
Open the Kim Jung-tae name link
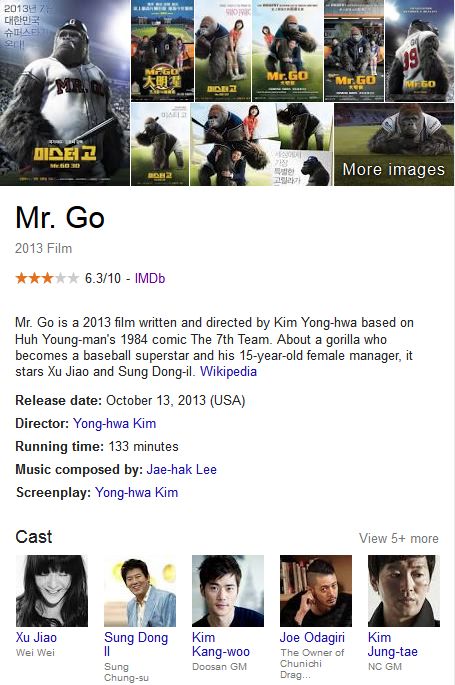click(393, 644)
